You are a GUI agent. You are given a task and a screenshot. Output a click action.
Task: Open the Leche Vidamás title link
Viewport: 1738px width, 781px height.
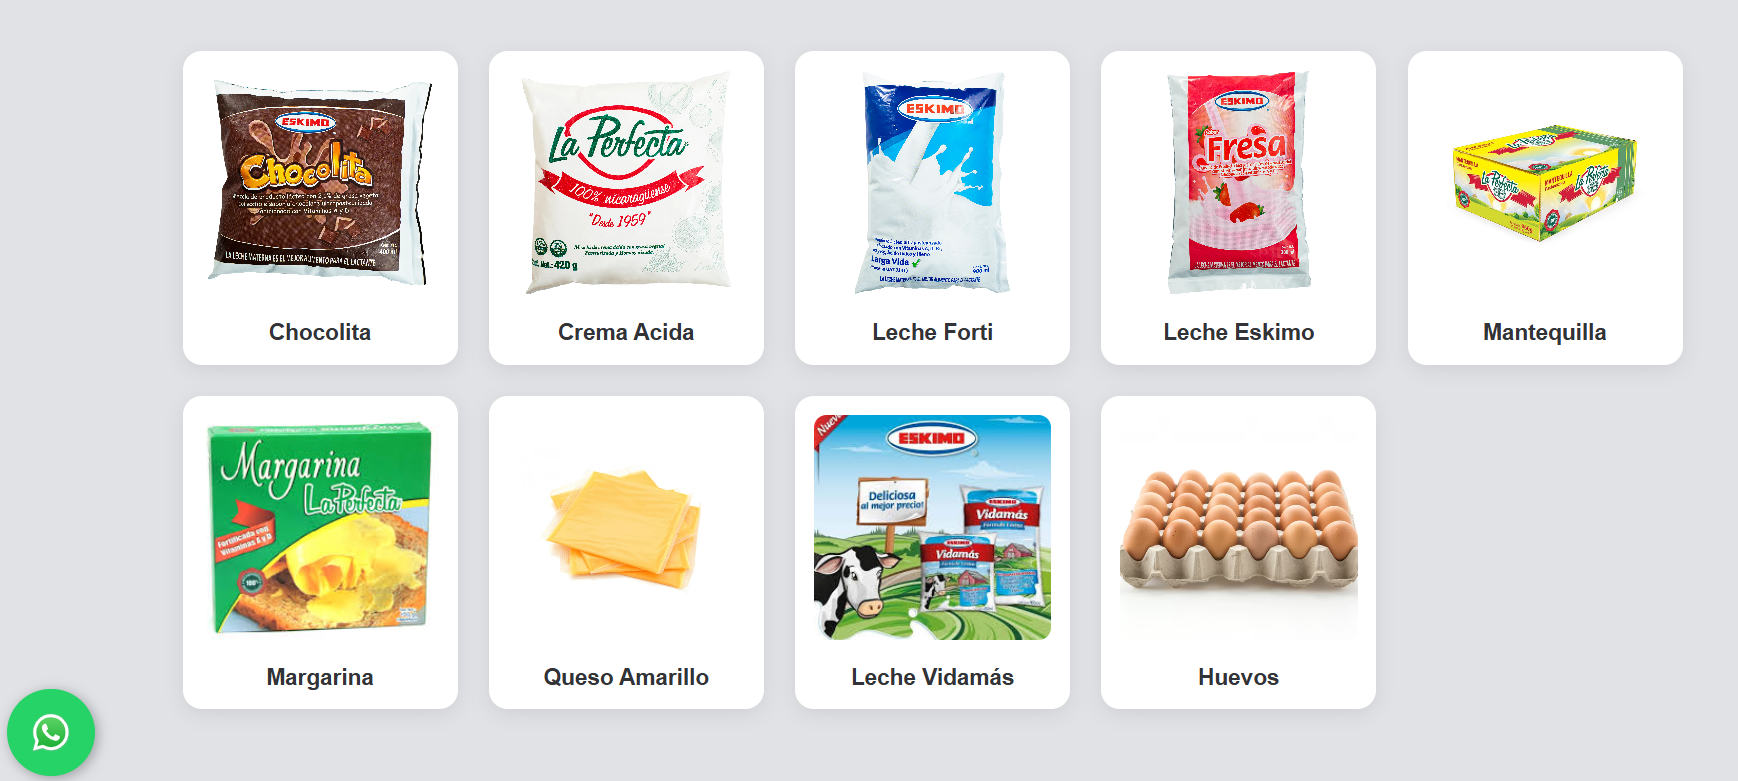(932, 677)
